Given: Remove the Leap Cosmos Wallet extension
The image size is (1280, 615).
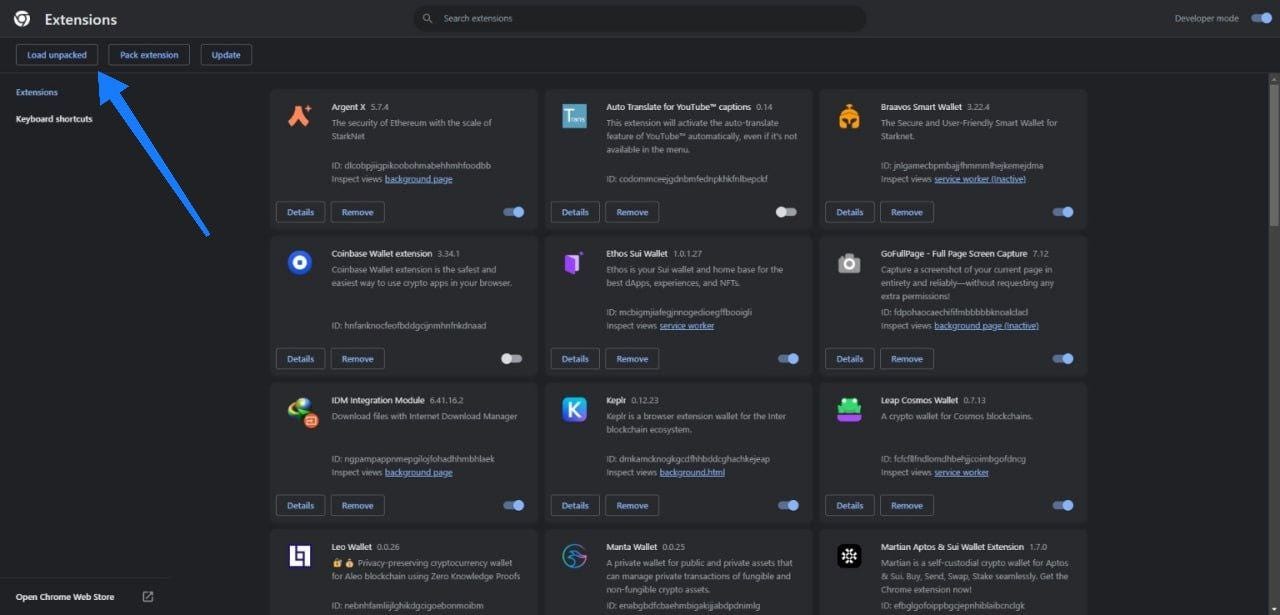Looking at the screenshot, I should 907,505.
